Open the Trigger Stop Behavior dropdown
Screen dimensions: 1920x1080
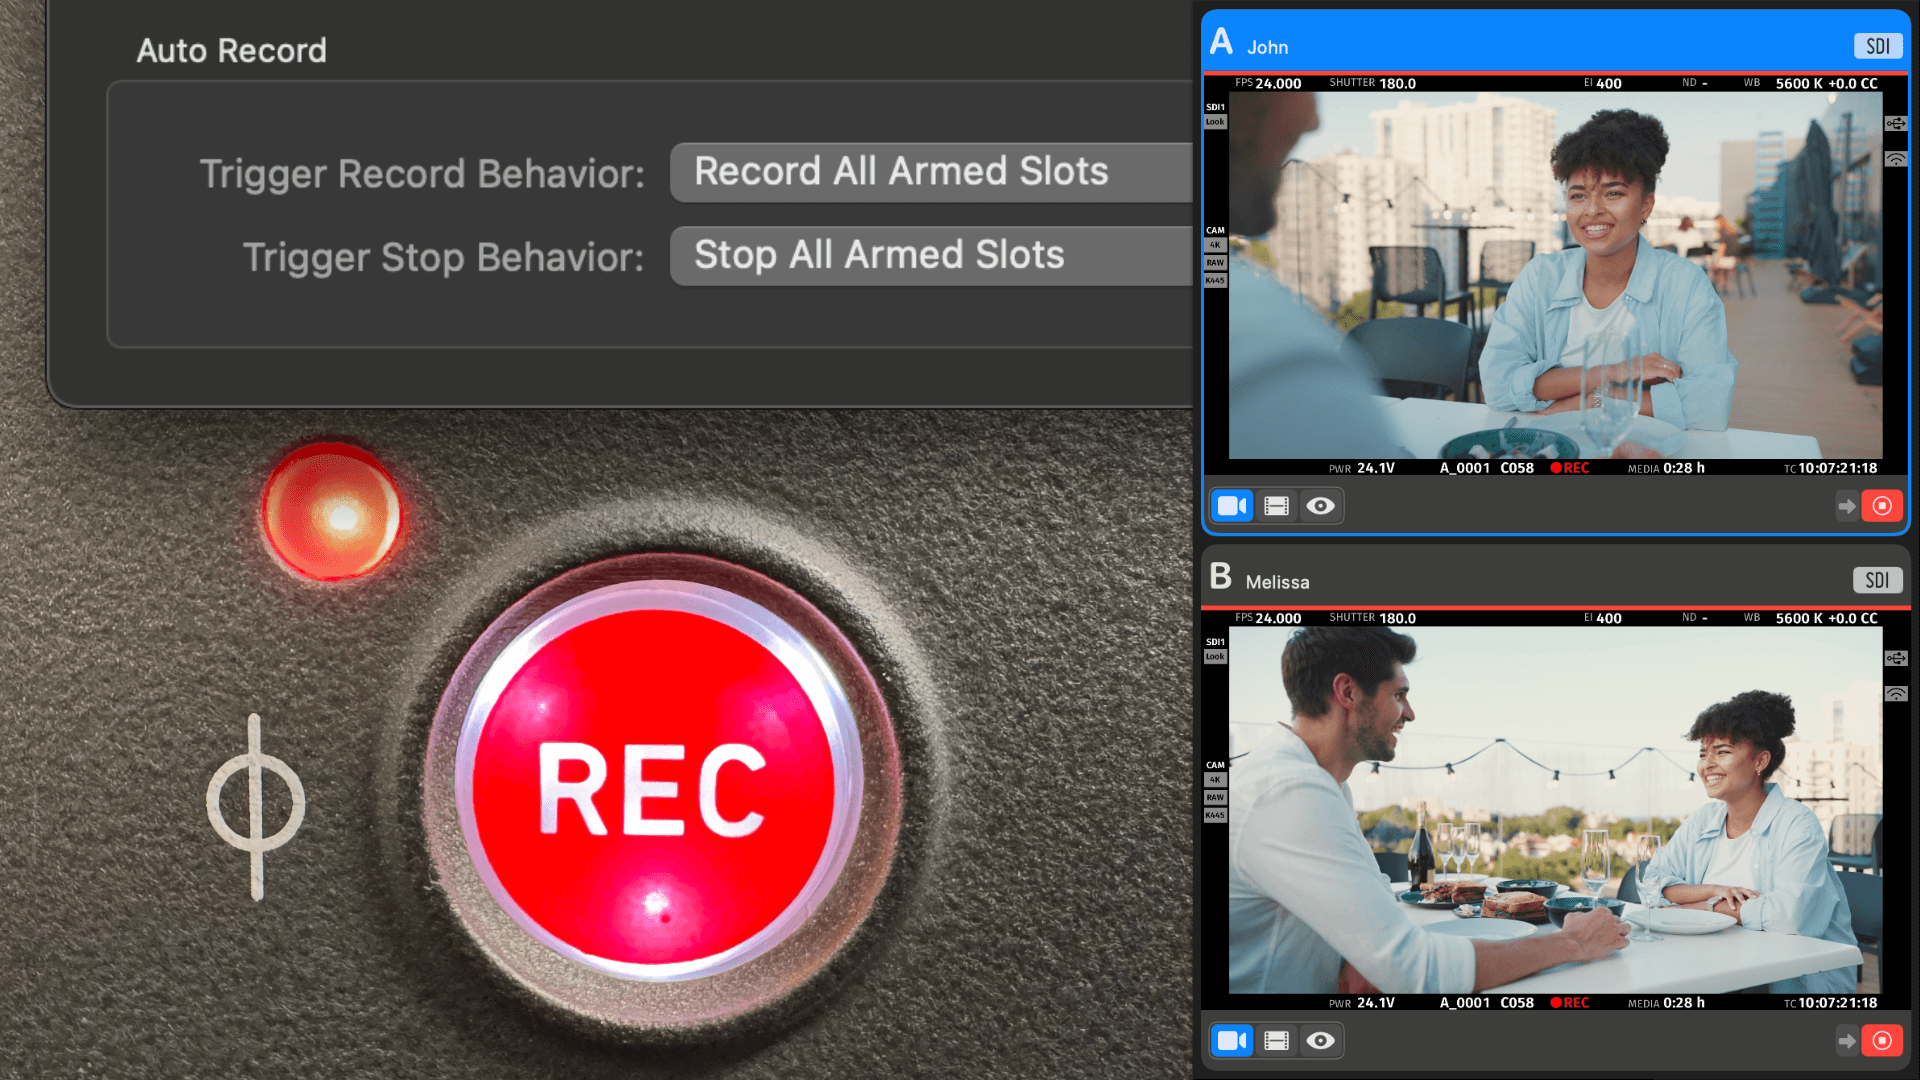point(930,256)
